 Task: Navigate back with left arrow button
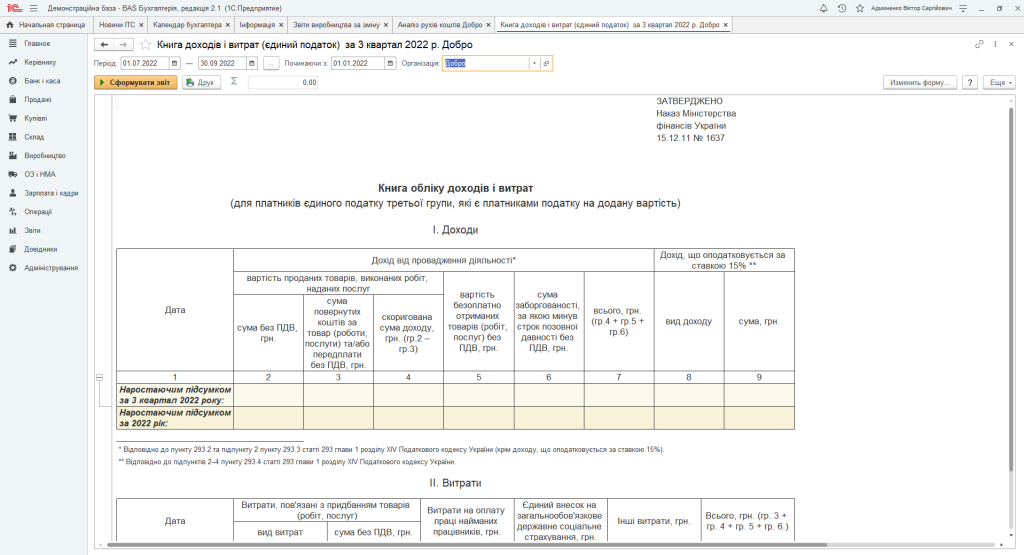coord(104,44)
